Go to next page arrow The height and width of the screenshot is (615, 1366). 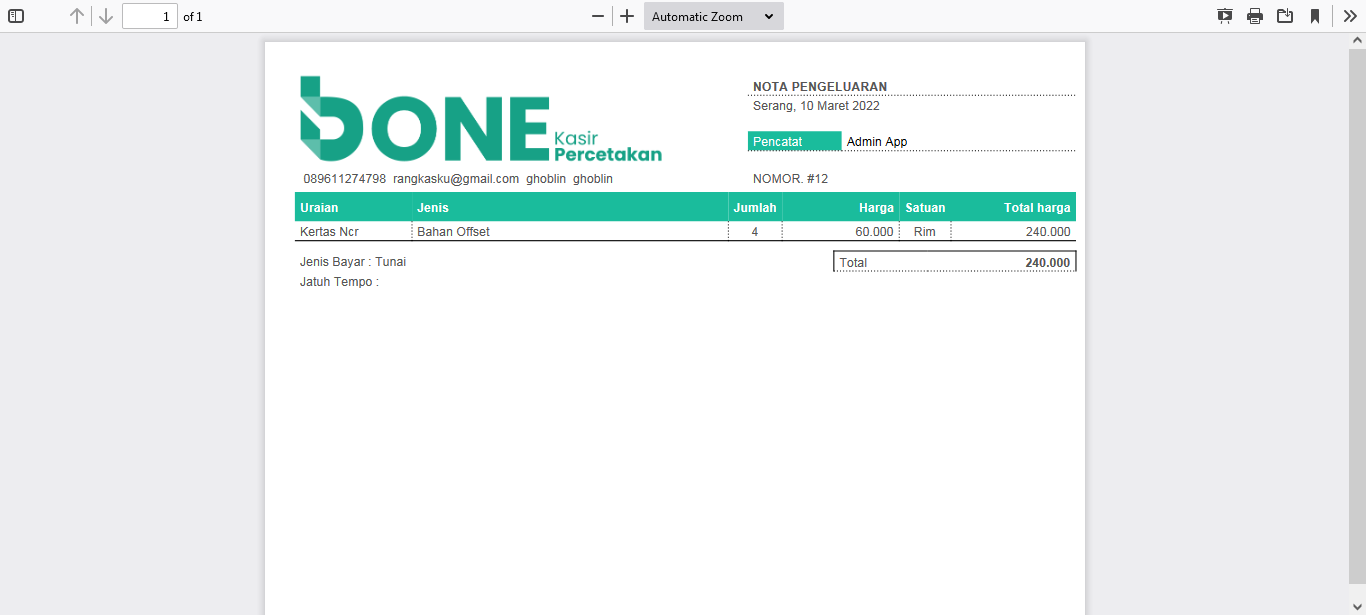[106, 16]
